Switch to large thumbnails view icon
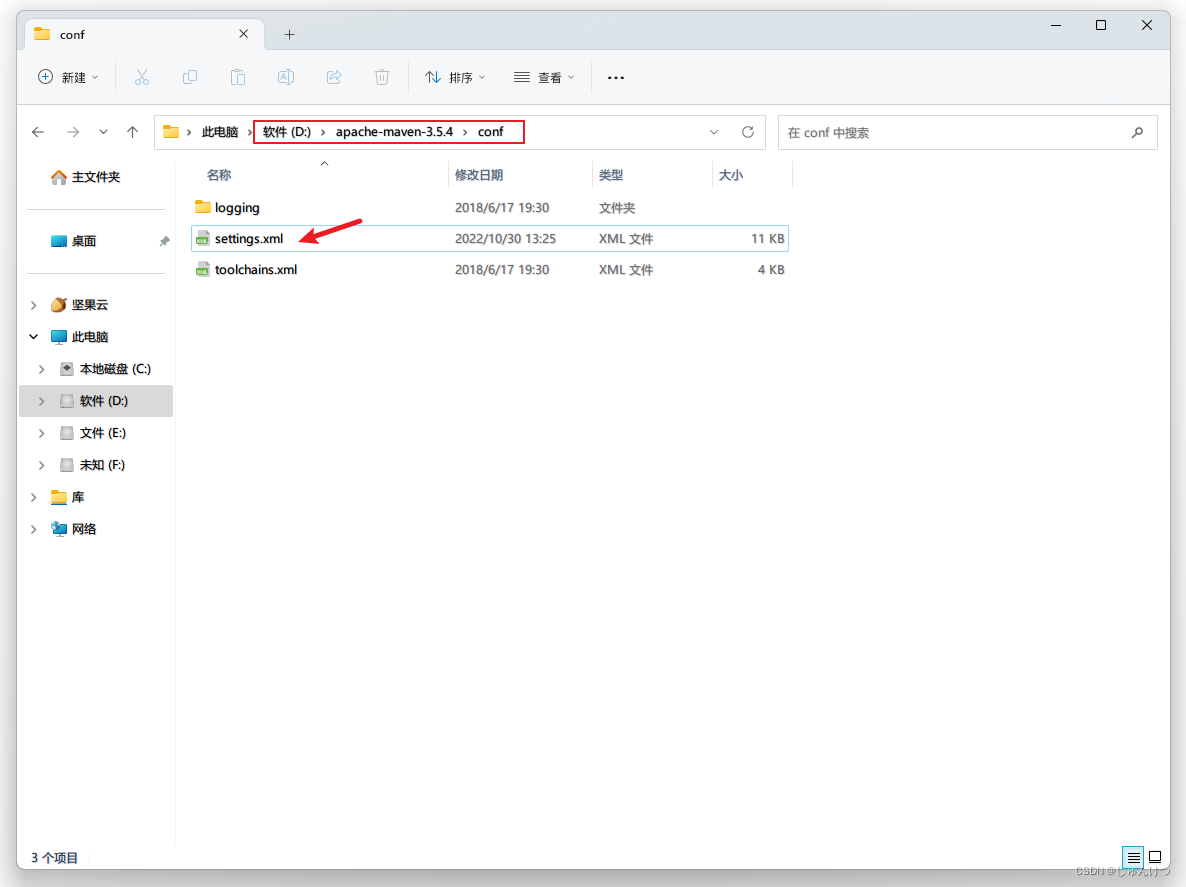 click(x=1155, y=857)
